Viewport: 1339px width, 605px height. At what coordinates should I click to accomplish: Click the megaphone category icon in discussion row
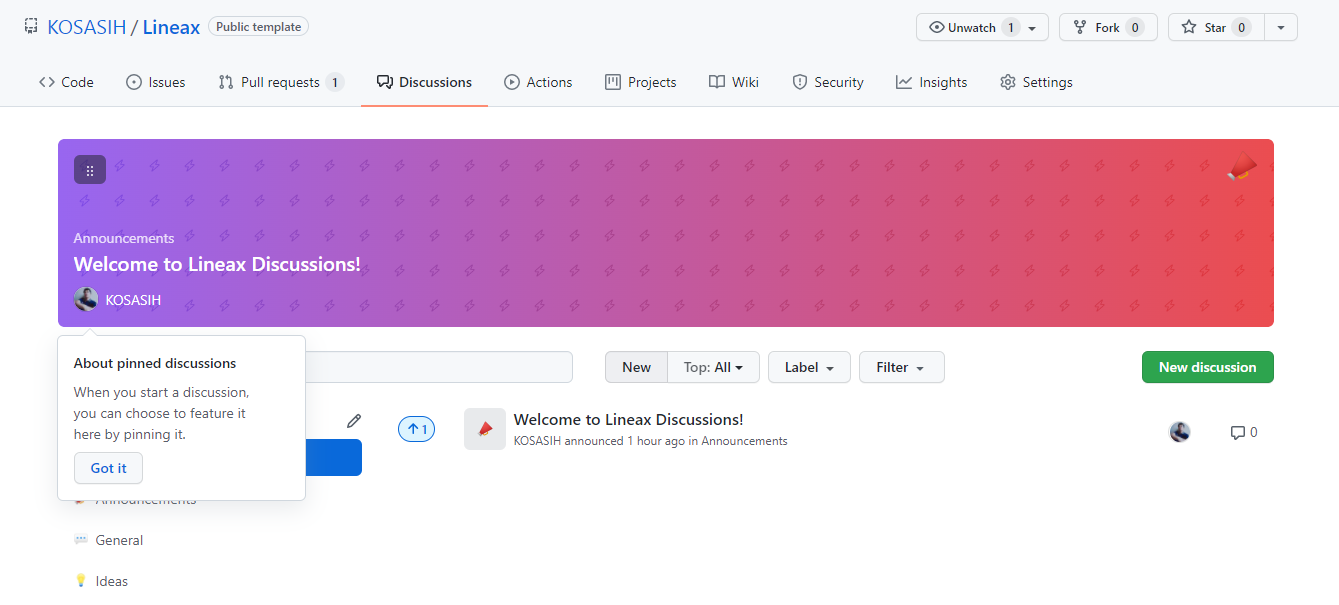tap(485, 429)
